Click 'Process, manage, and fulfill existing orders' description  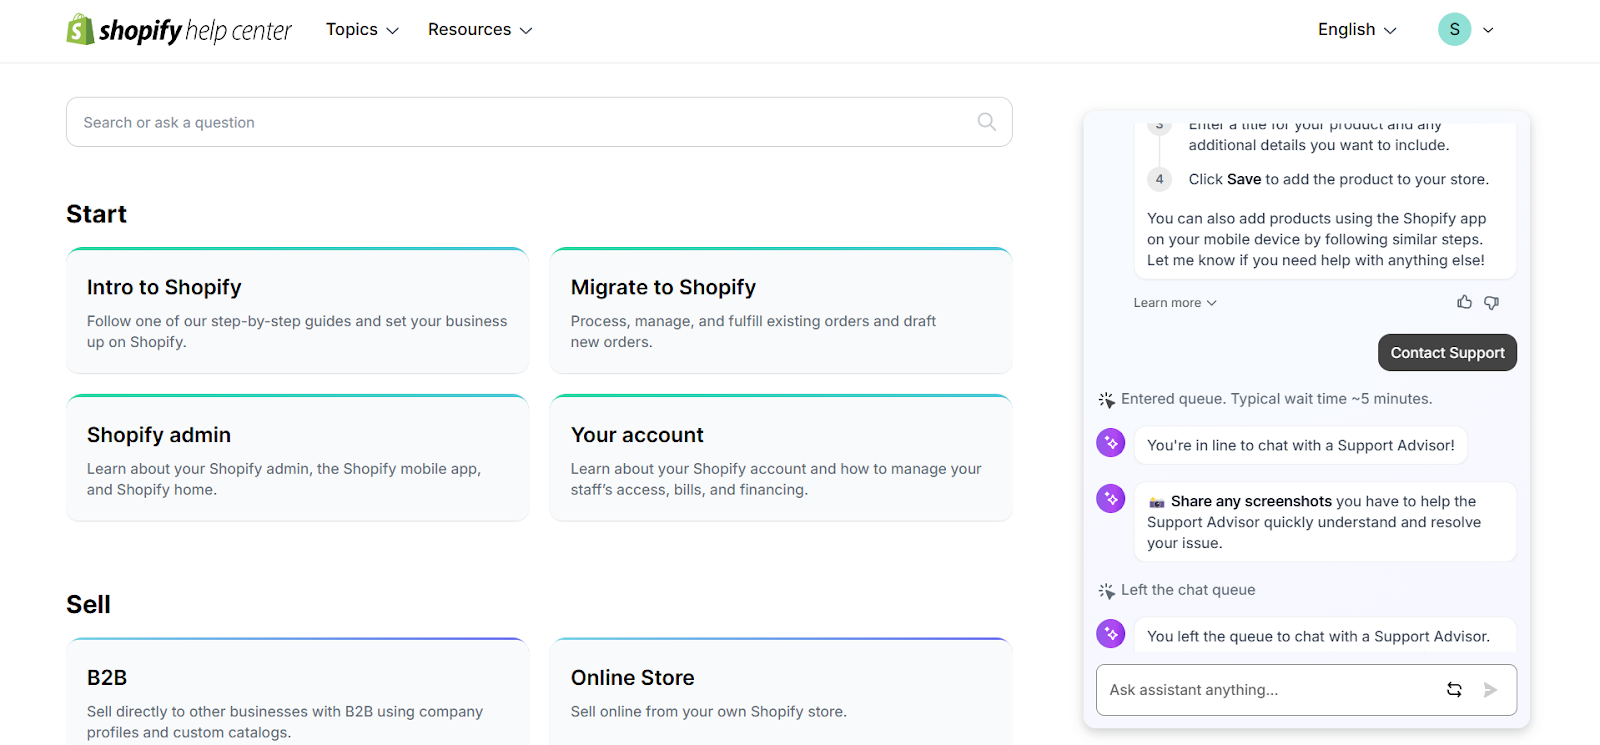point(753,331)
